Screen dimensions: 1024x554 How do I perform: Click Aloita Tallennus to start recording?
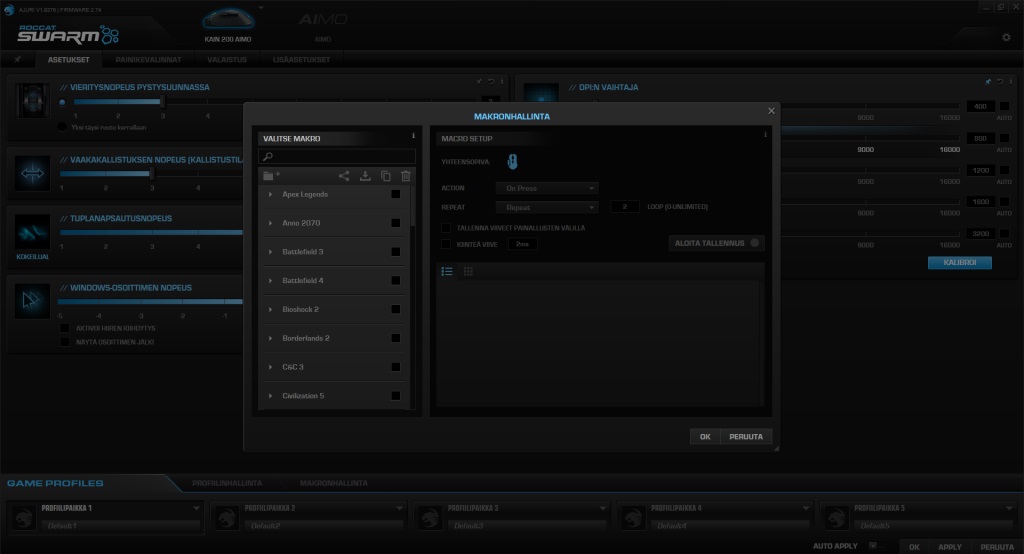click(716, 243)
